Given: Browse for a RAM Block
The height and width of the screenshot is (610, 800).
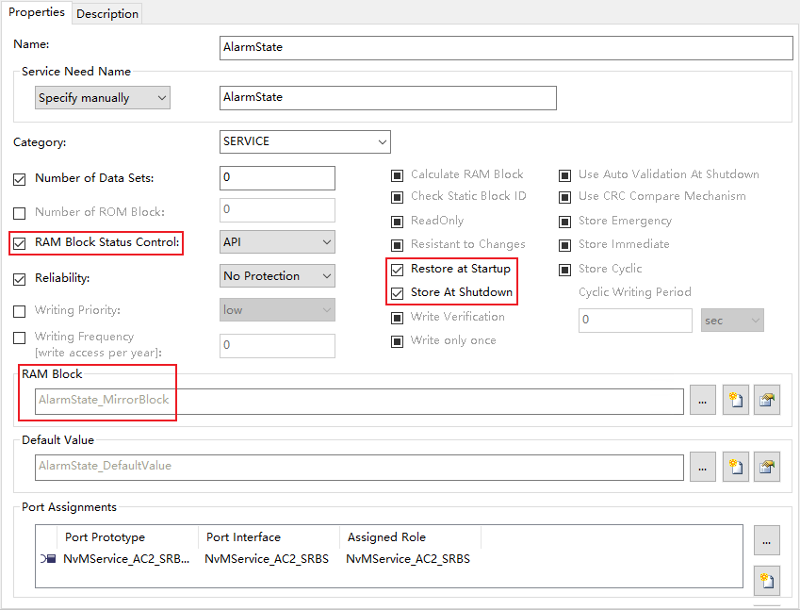Looking at the screenshot, I should coord(702,399).
